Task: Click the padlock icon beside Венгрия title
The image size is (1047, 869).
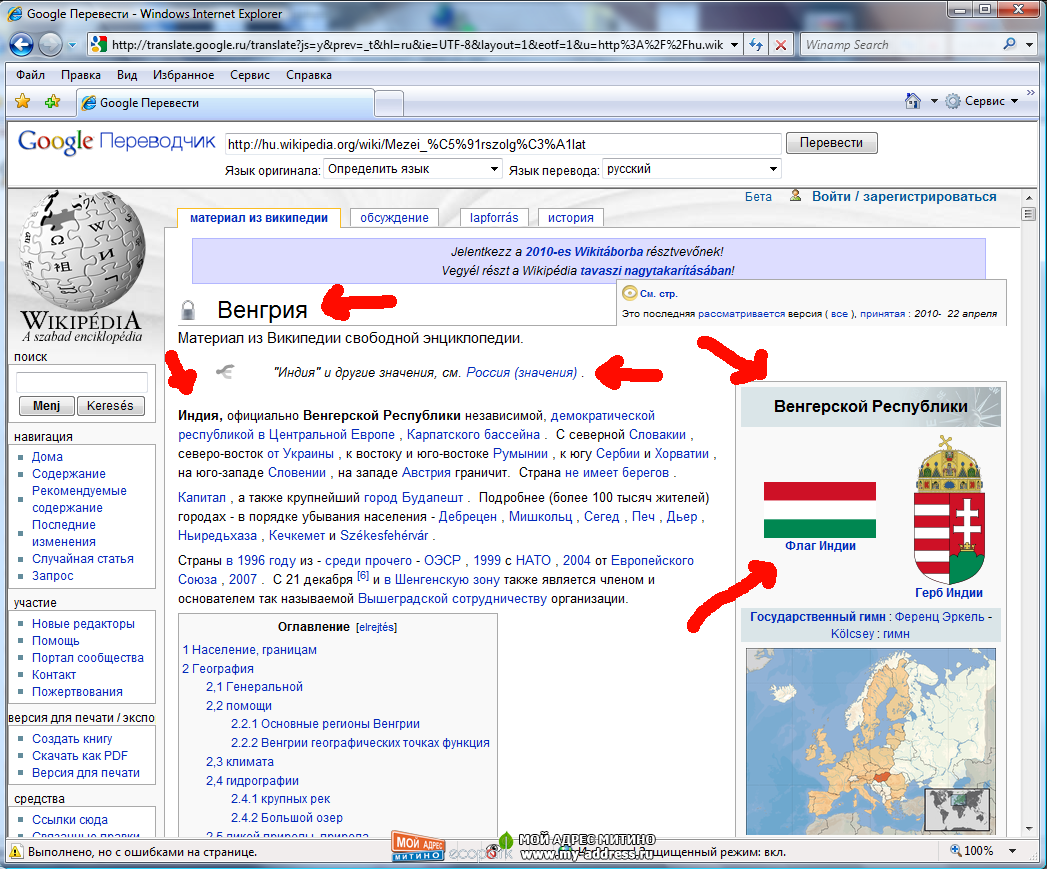Action: pyautogui.click(x=188, y=310)
